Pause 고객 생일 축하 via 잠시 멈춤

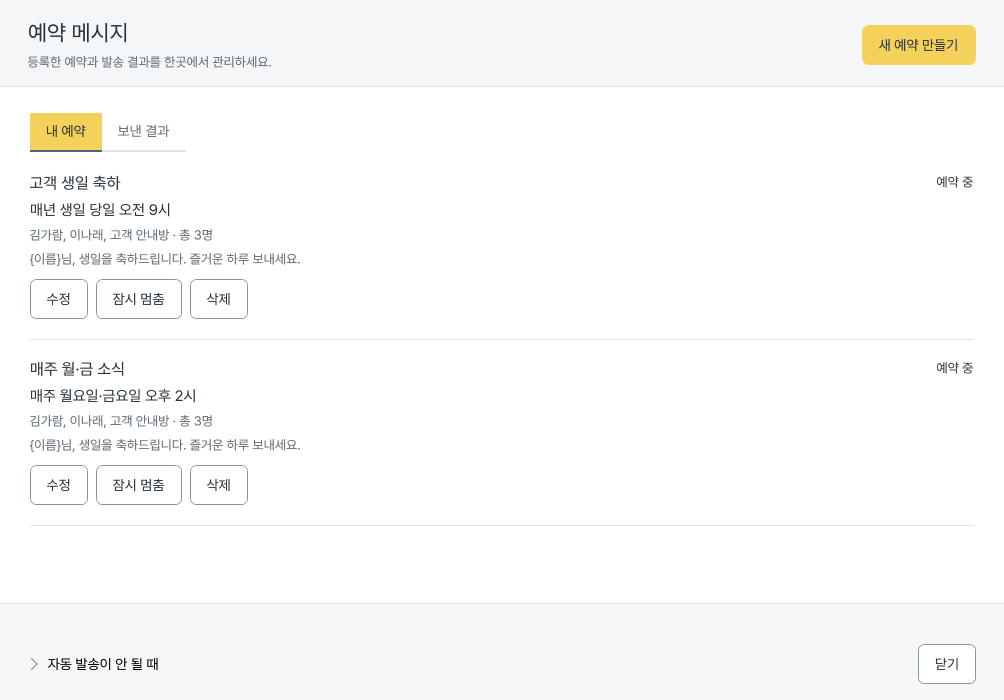click(x=139, y=299)
